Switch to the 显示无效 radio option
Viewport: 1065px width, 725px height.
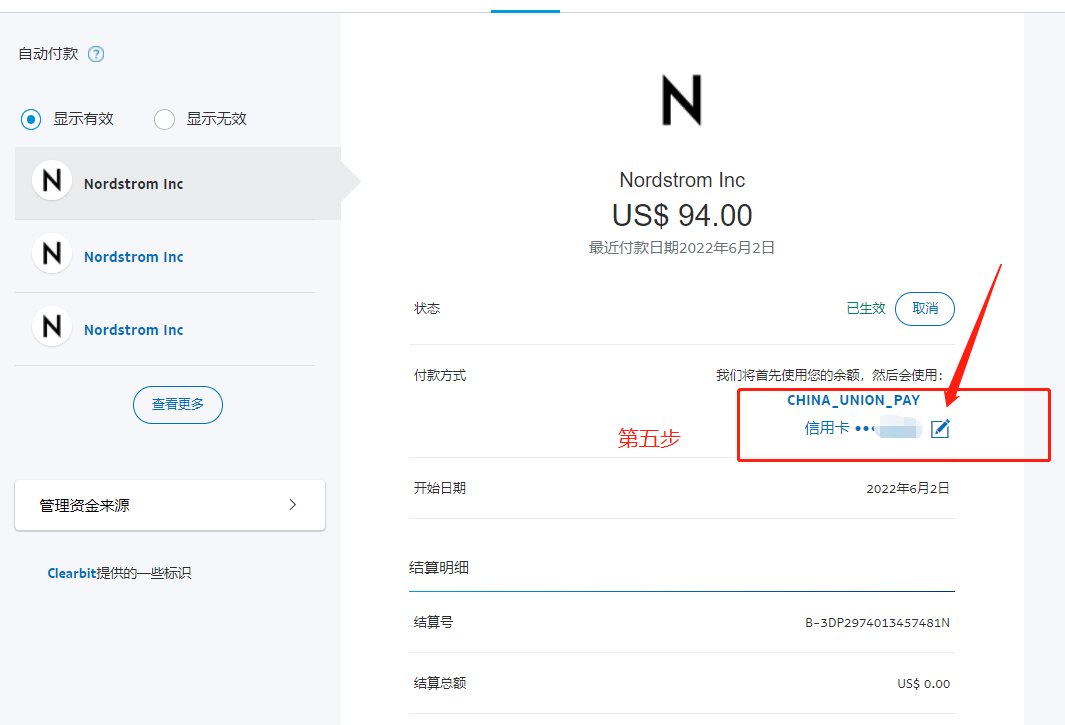(163, 119)
